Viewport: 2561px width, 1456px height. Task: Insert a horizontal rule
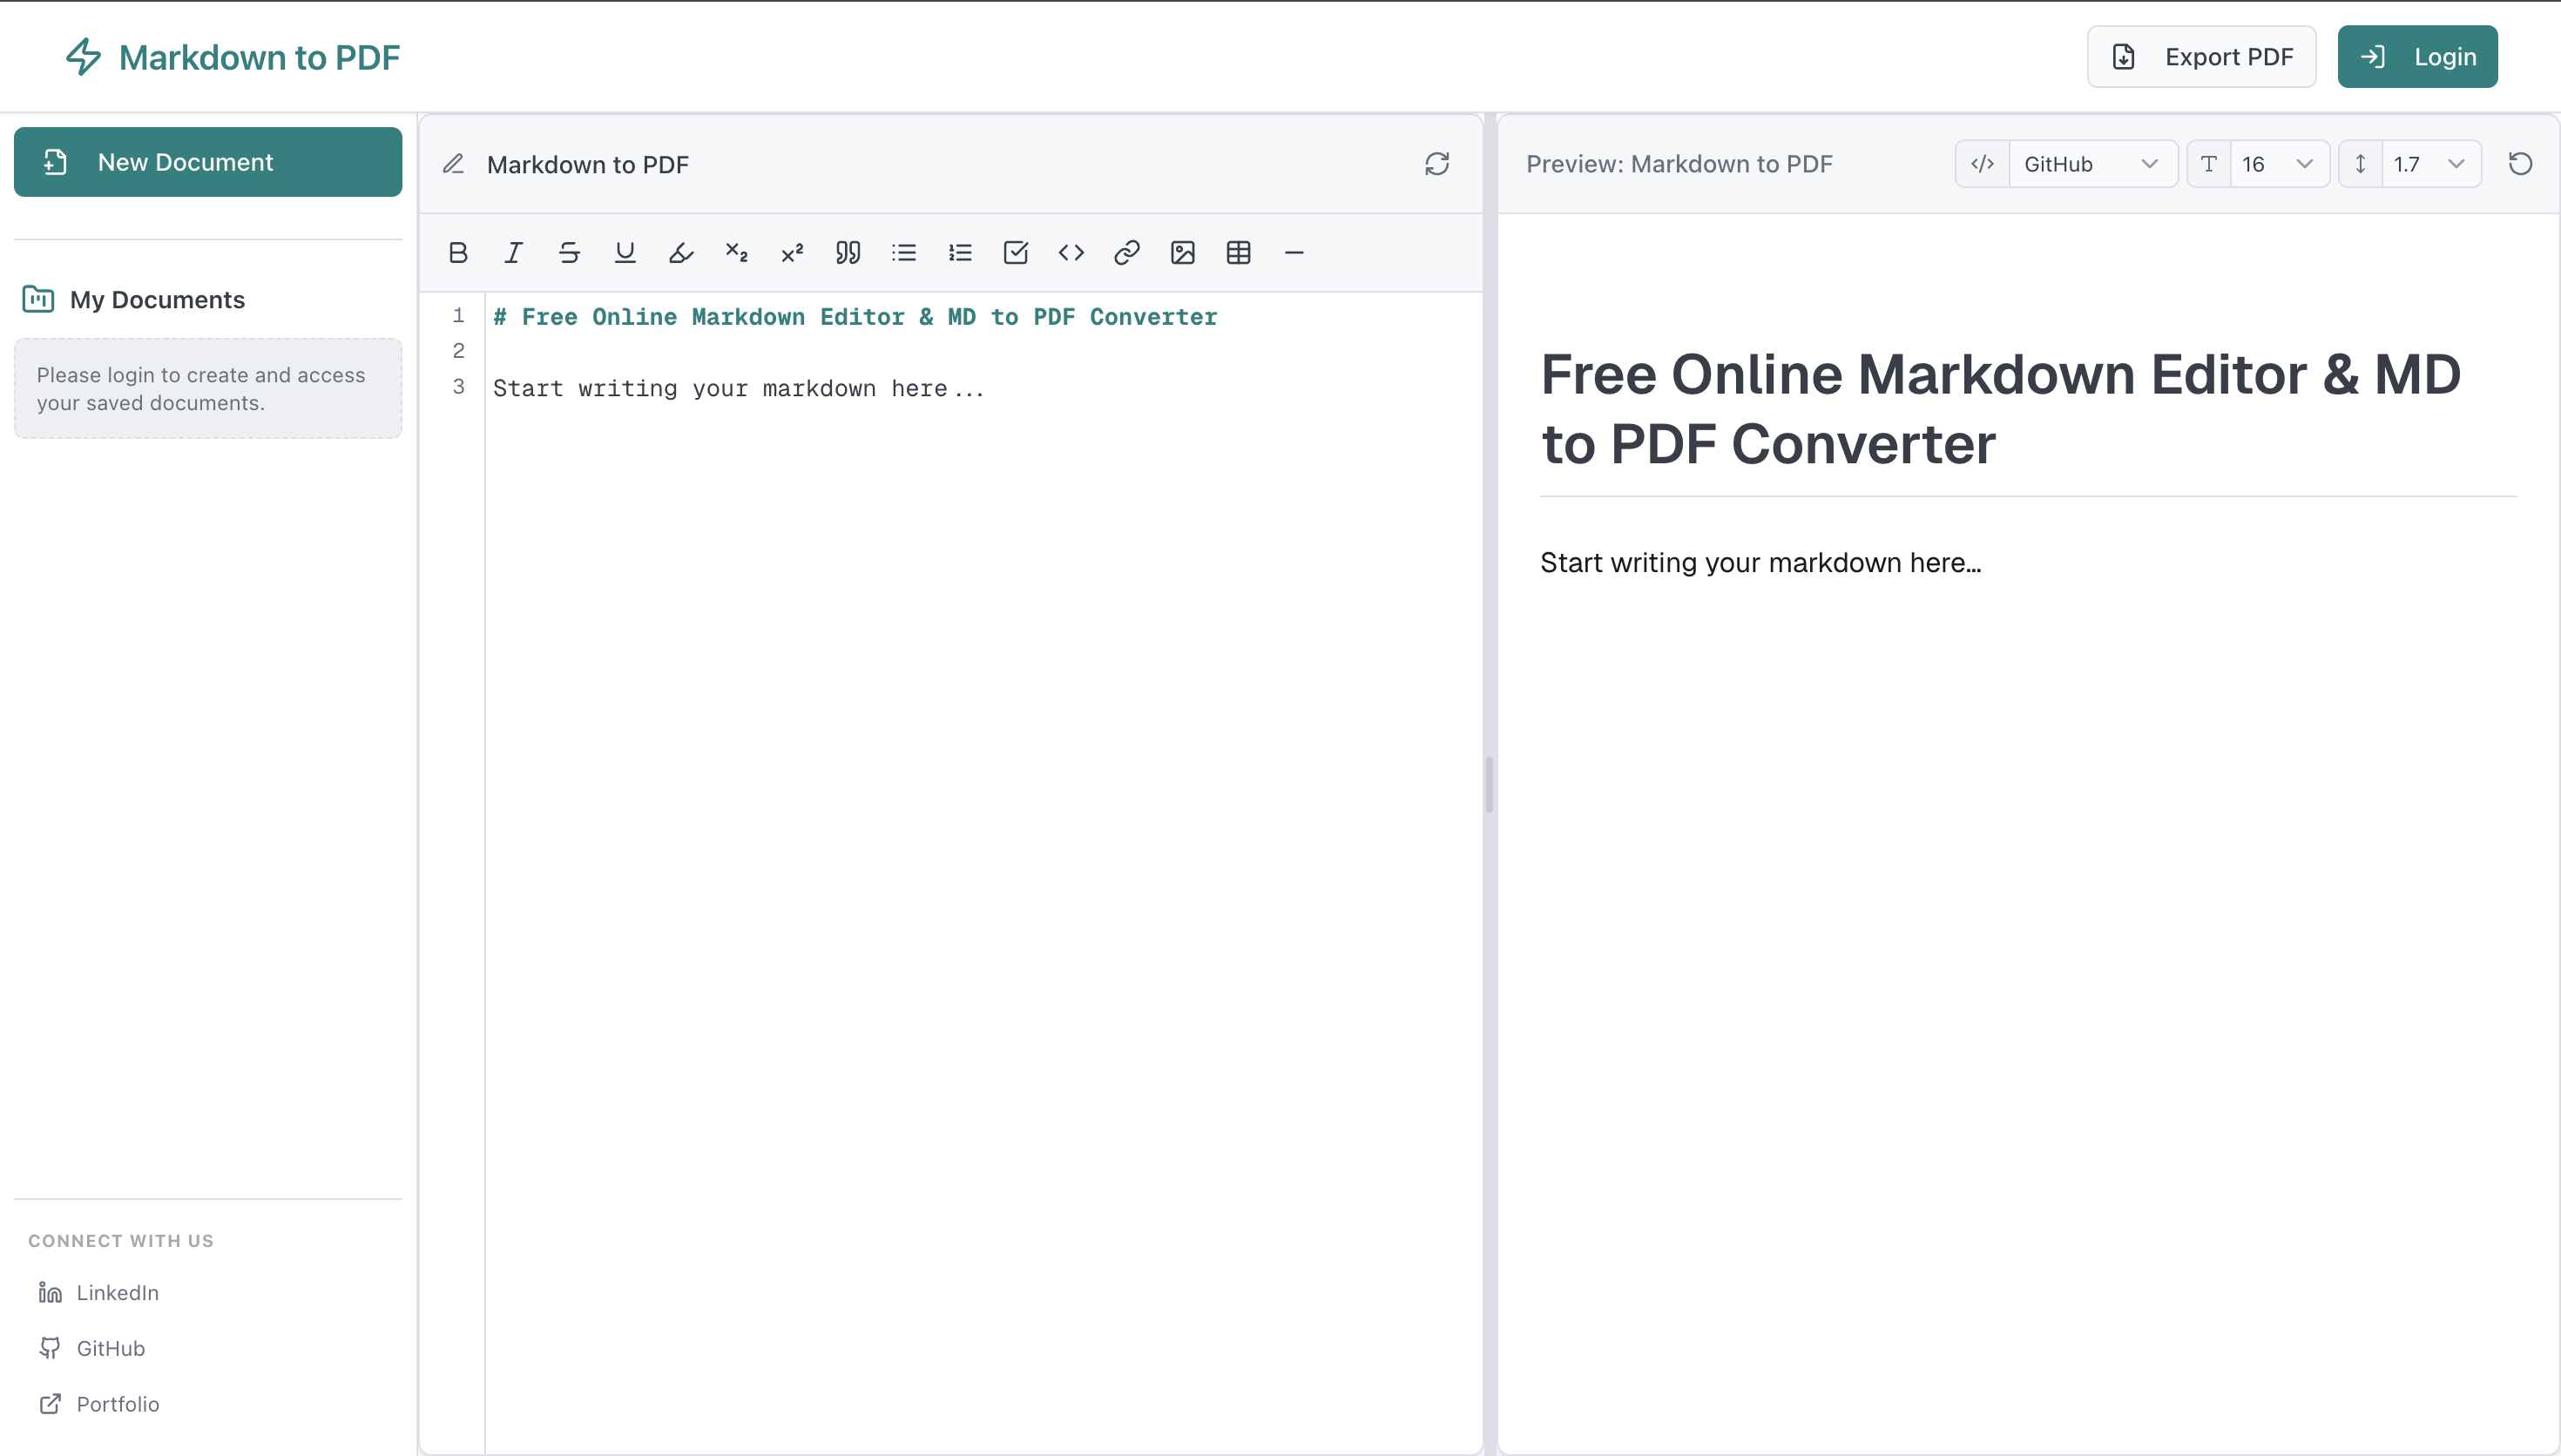(x=1293, y=252)
